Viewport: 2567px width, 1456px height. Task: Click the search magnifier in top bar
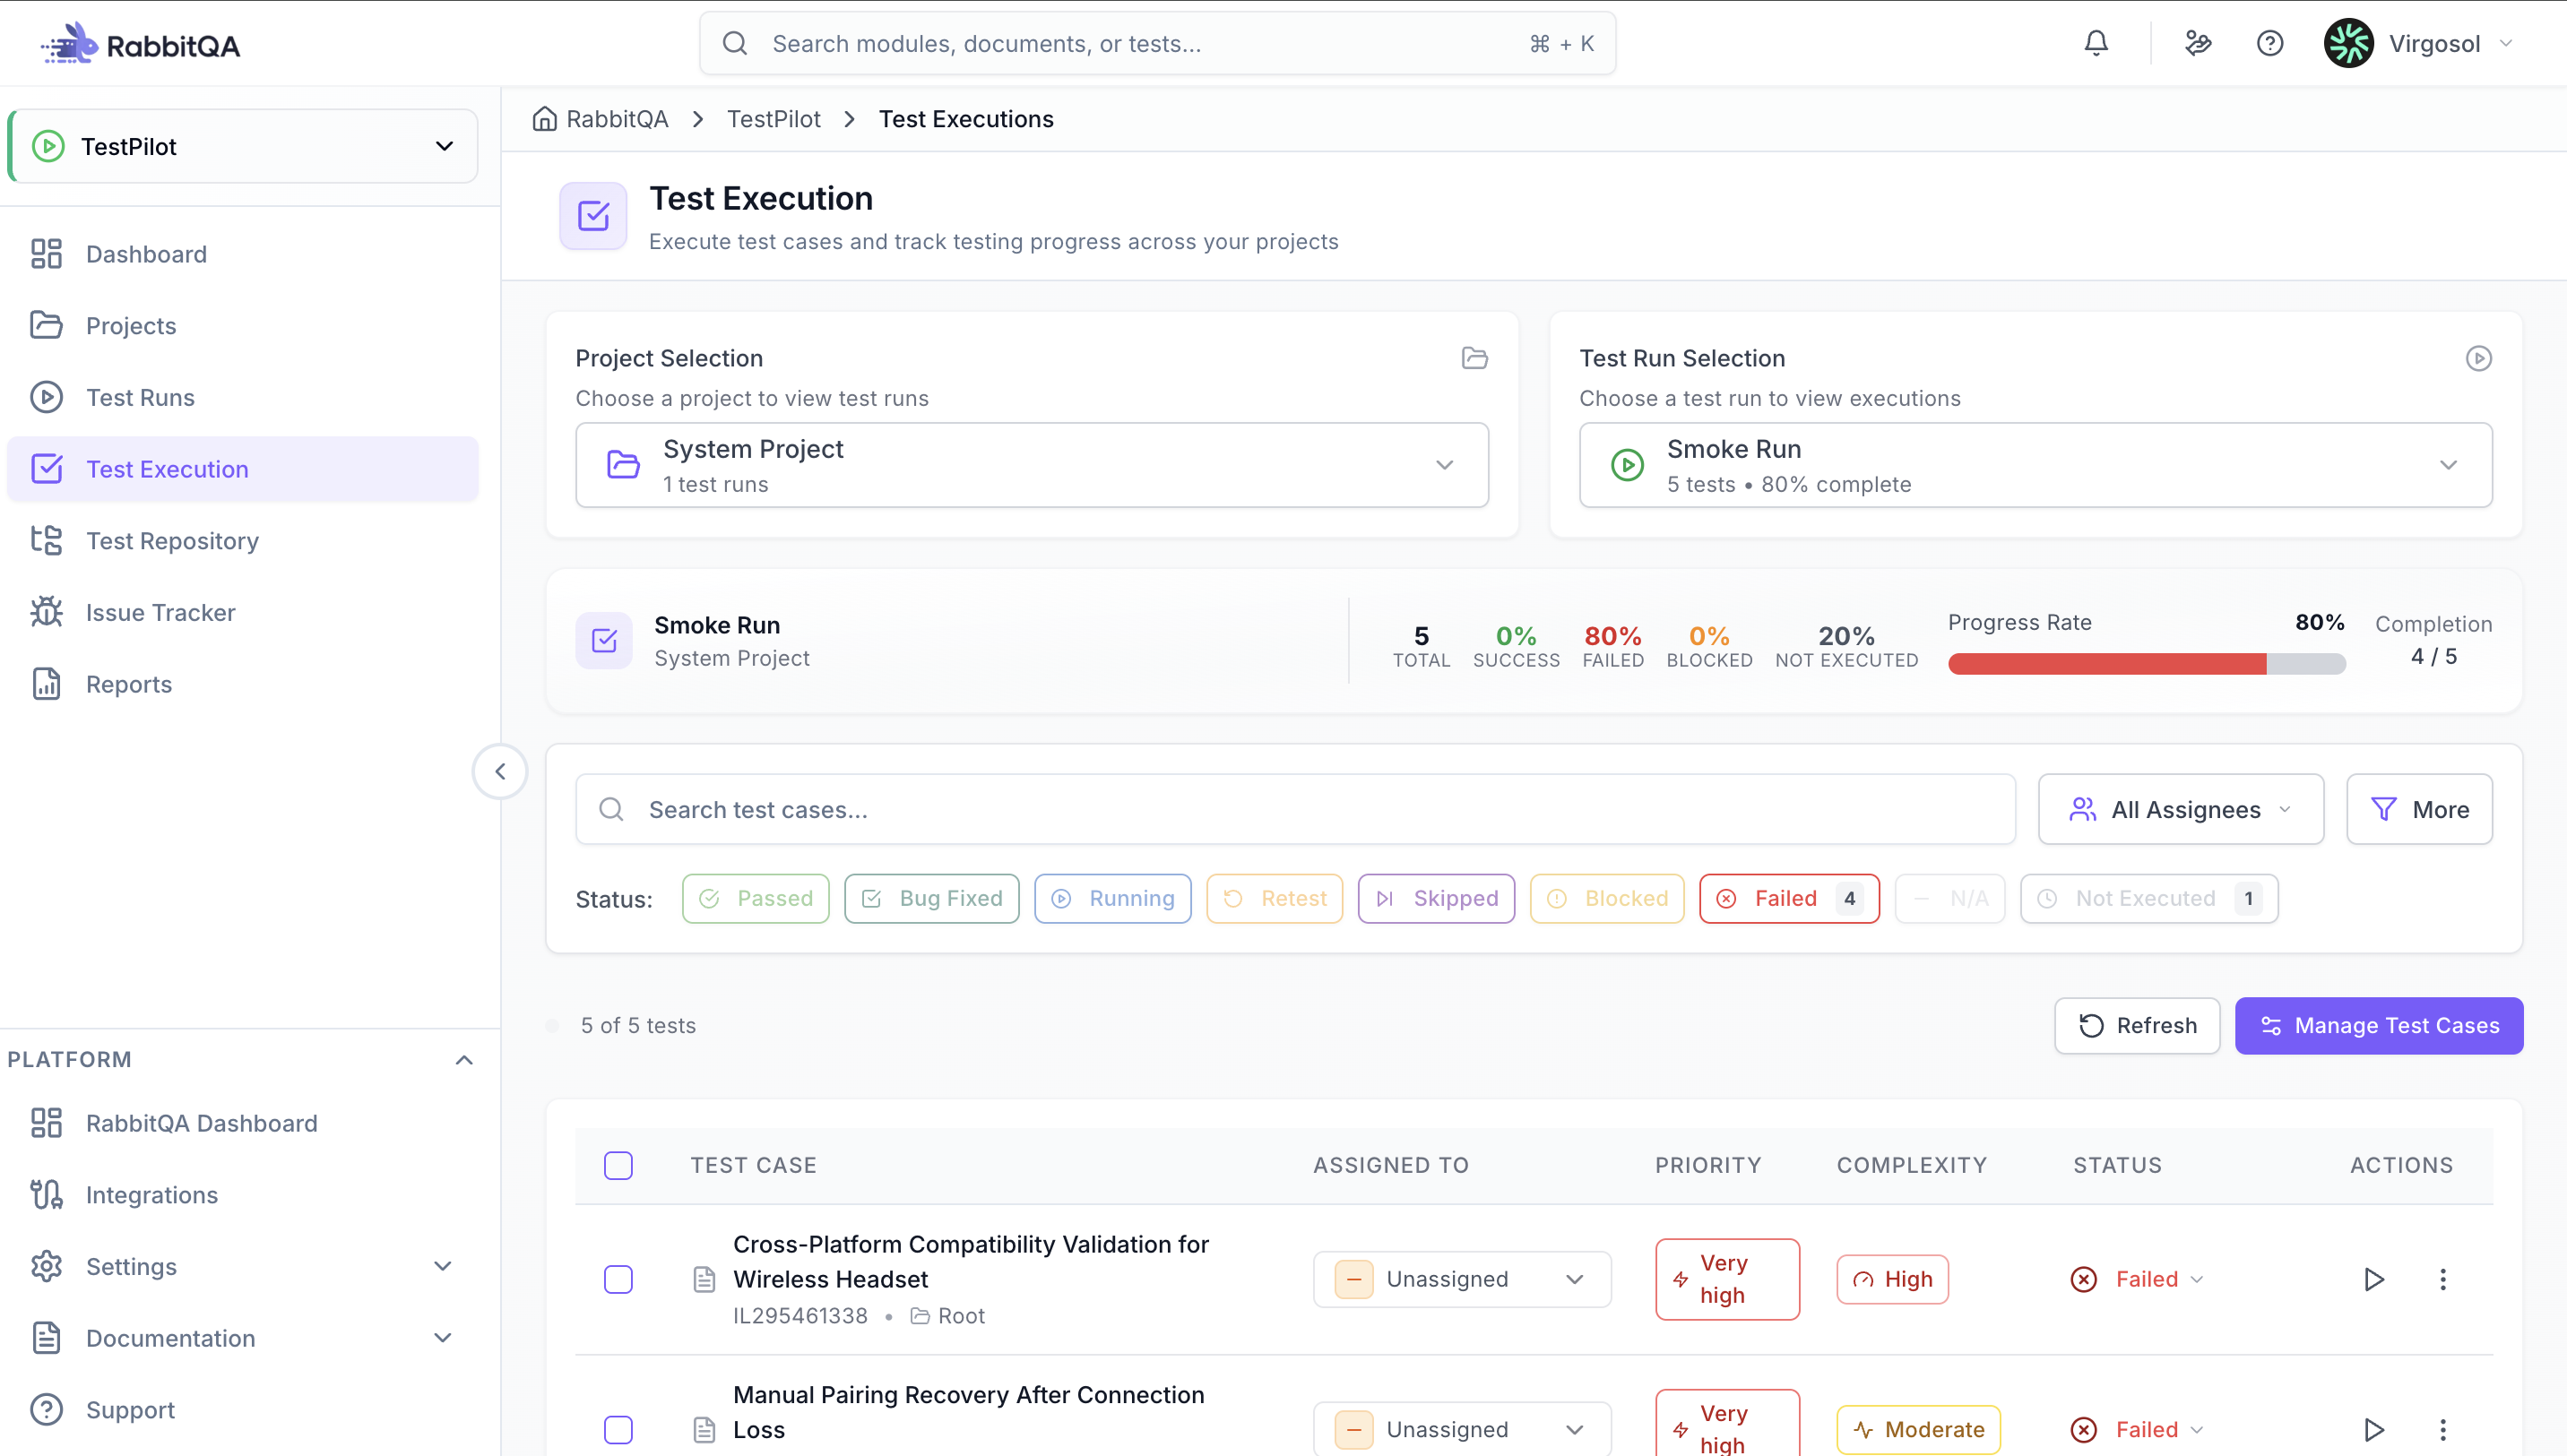735,43
